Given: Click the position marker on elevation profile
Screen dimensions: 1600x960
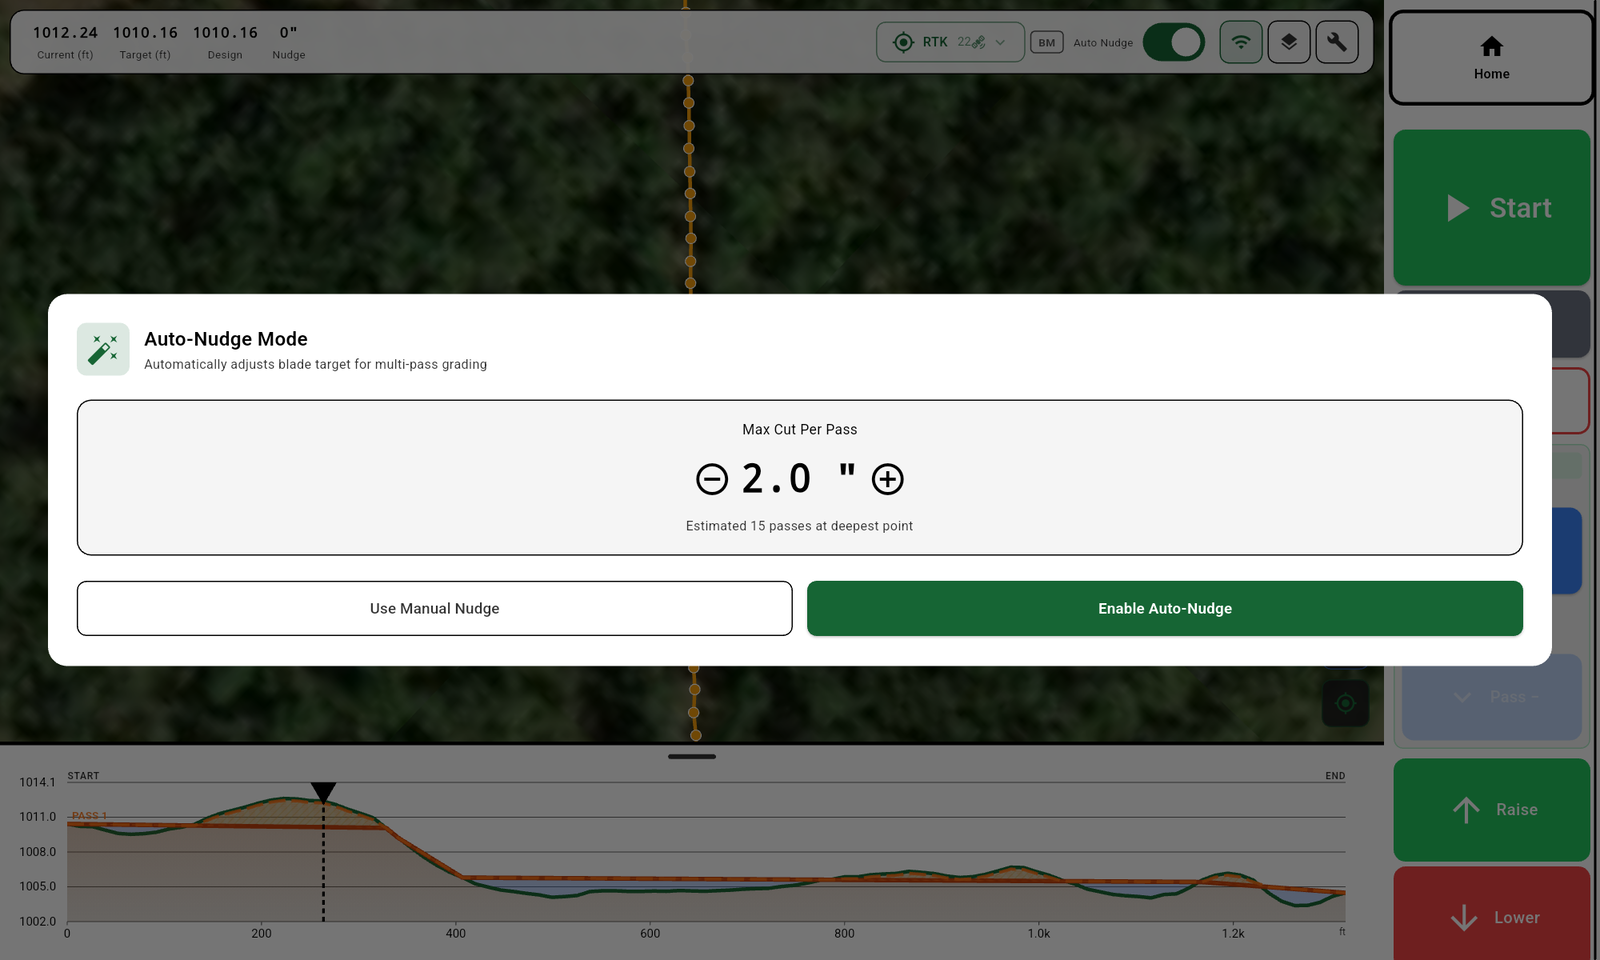Looking at the screenshot, I should (323, 792).
